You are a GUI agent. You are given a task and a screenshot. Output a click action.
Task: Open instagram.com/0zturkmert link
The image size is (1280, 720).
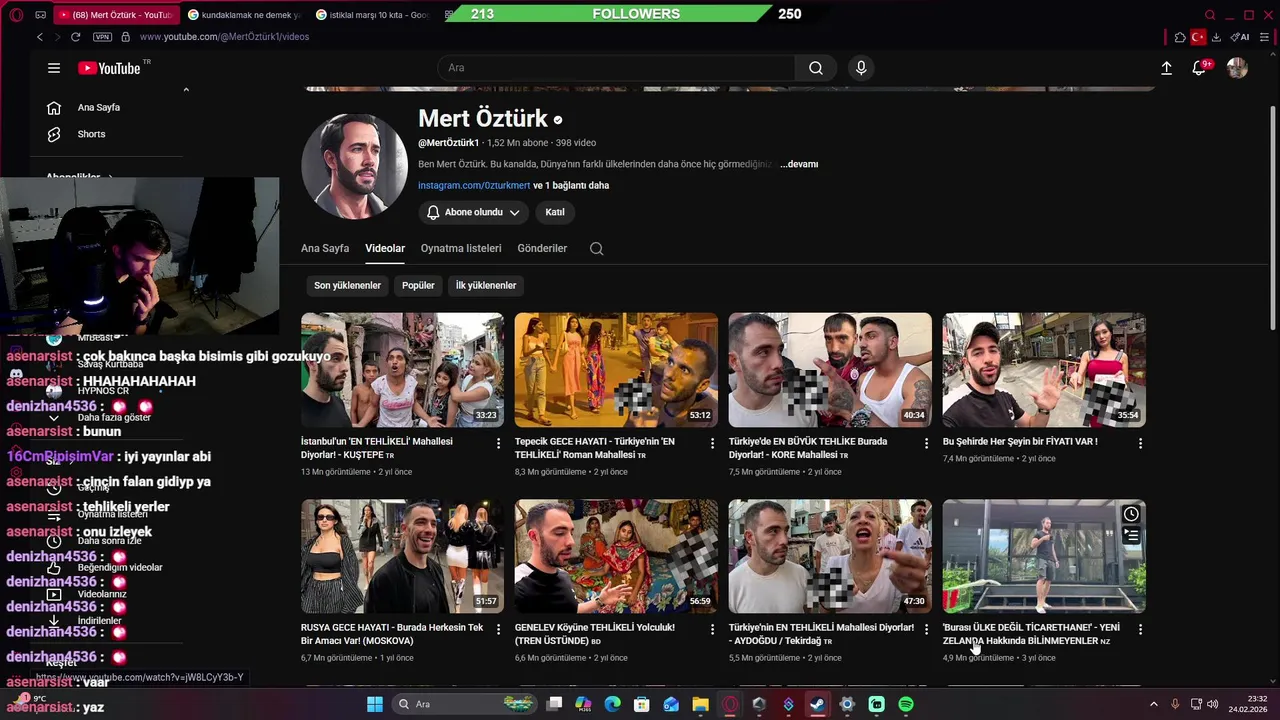[x=474, y=185]
